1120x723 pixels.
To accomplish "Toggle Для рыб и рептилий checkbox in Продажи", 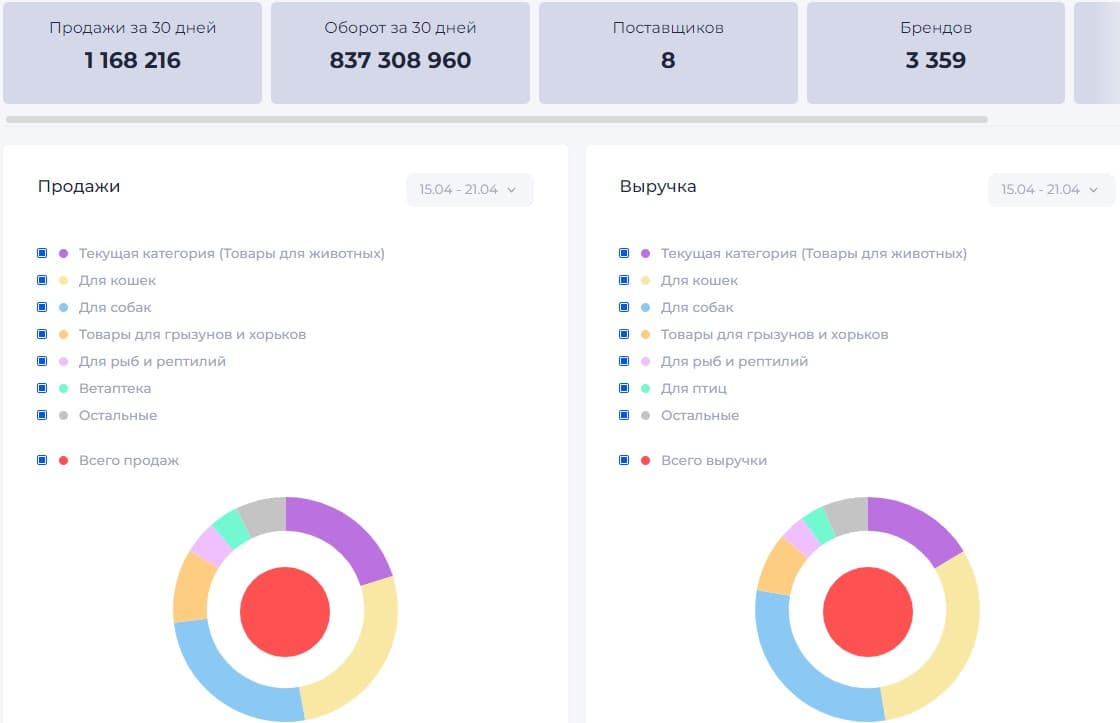I will 42,362.
